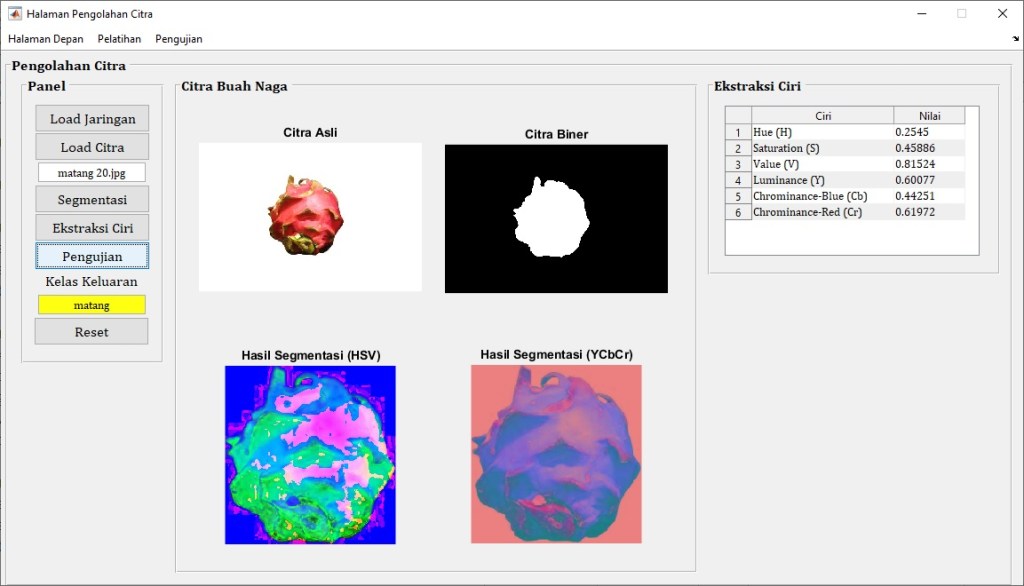Click the Hasil Segmentasi (HSV) image
1024x586 pixels.
pyautogui.click(x=310, y=454)
